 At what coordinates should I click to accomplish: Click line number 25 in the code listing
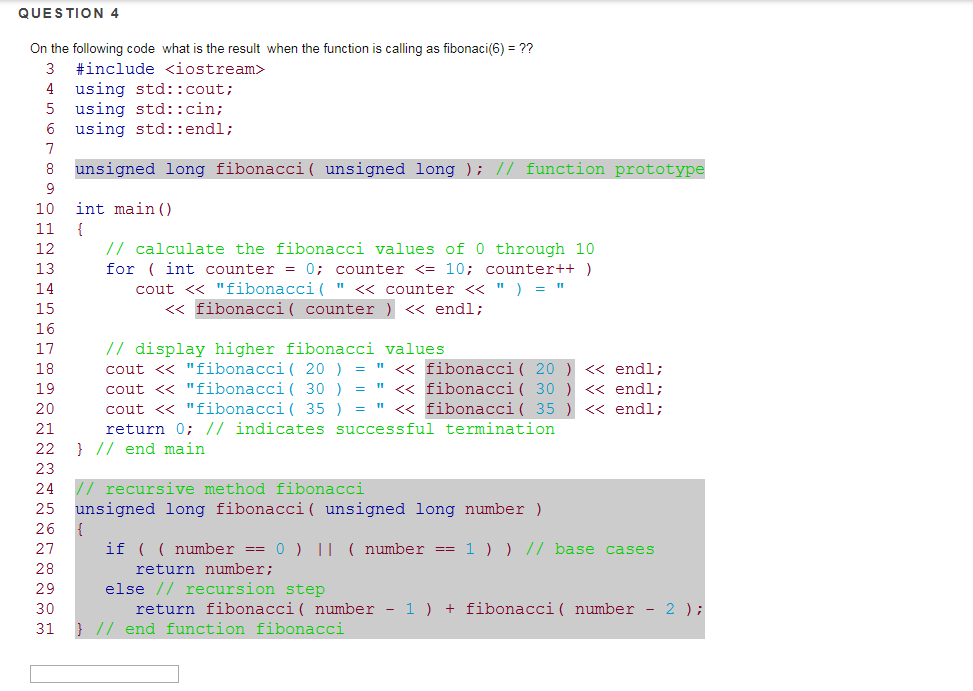(x=45, y=508)
